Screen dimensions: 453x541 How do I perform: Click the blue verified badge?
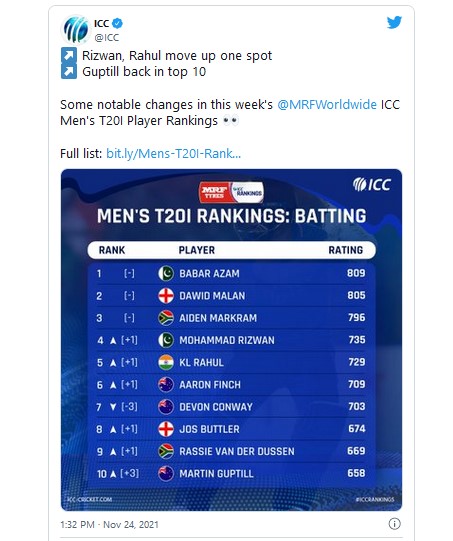pyautogui.click(x=118, y=23)
